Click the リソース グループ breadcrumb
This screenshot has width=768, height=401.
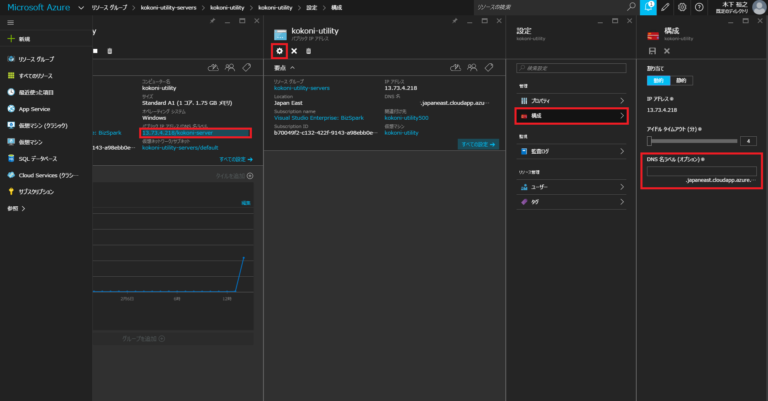pos(109,7)
